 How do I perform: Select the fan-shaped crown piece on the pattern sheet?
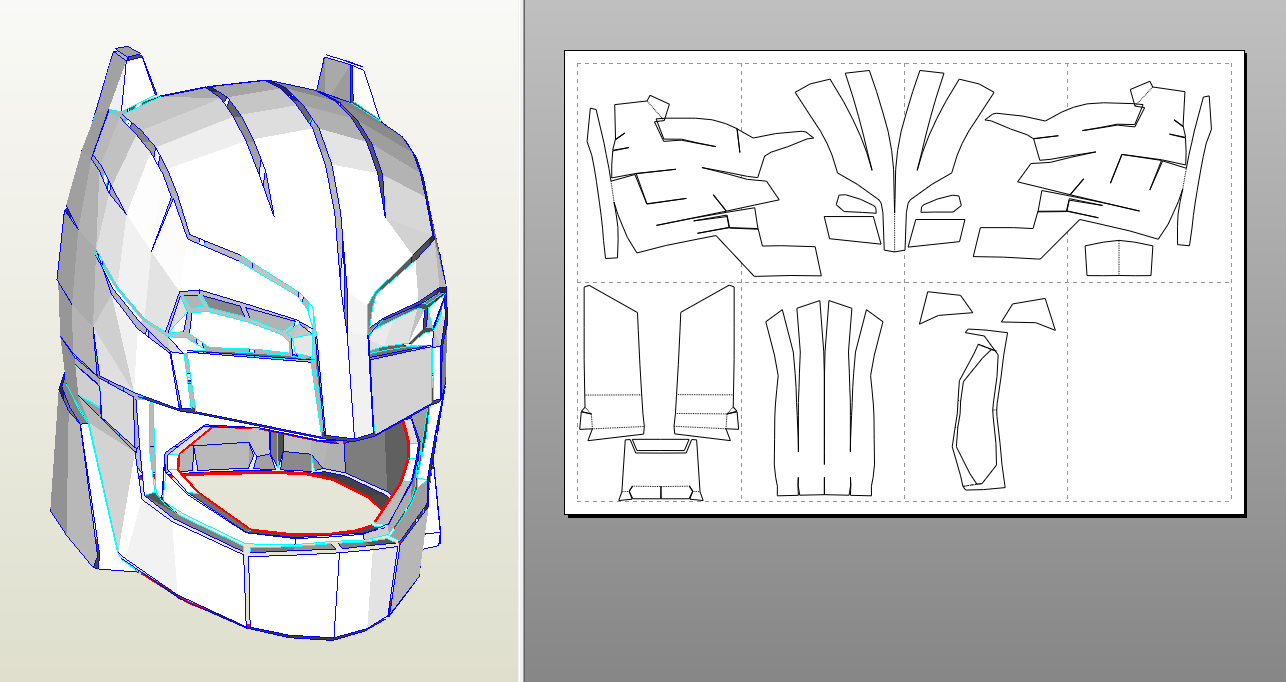tap(894, 159)
